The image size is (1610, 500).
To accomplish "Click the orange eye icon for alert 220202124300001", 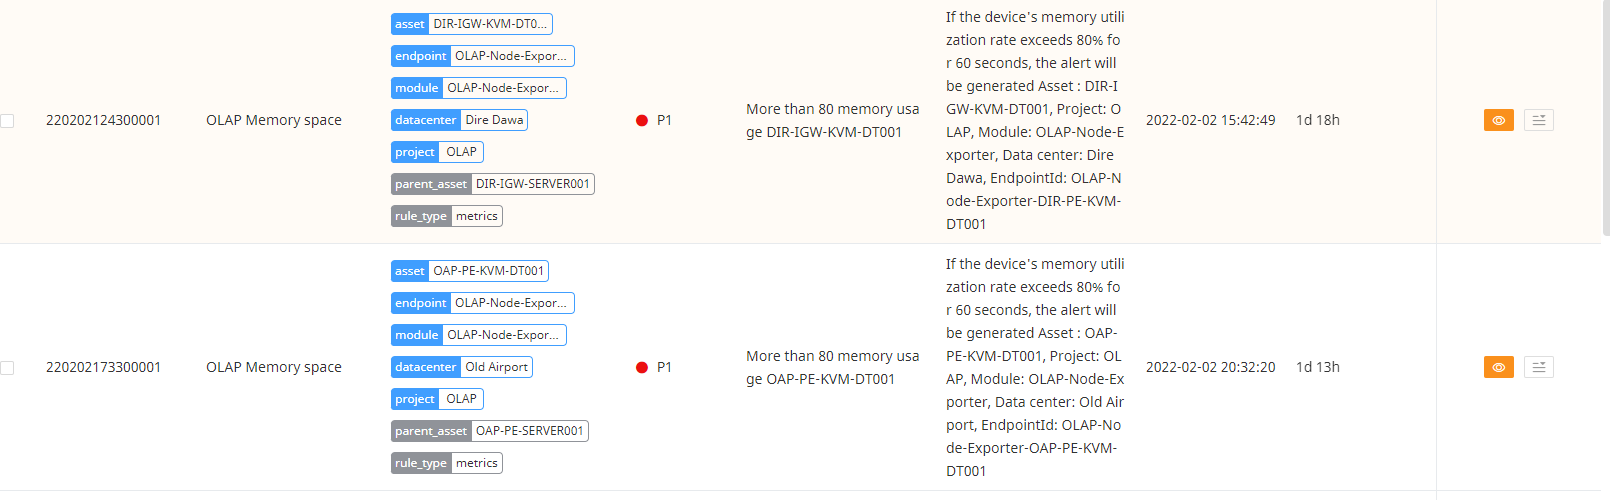I will pyautogui.click(x=1498, y=120).
